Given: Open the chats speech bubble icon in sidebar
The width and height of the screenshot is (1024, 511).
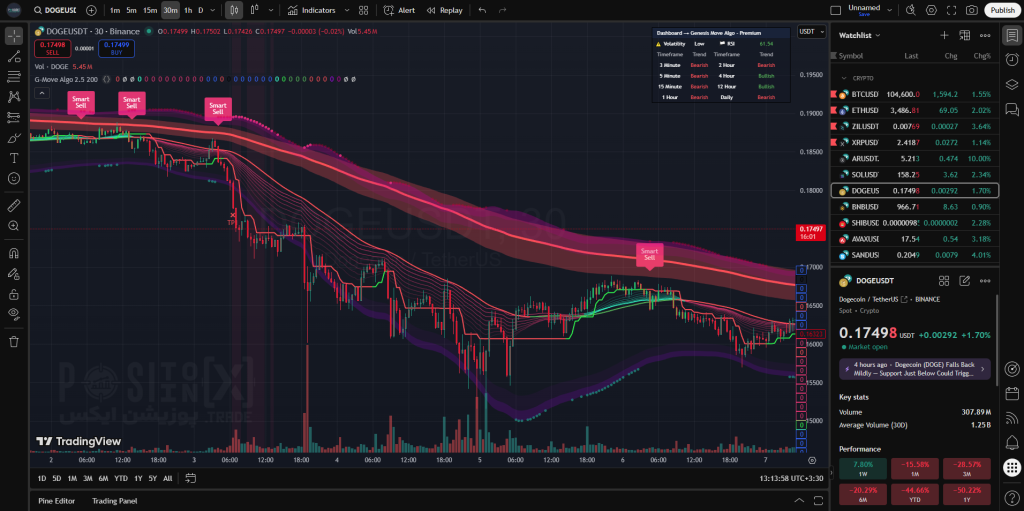Looking at the screenshot, I should tap(1012, 108).
